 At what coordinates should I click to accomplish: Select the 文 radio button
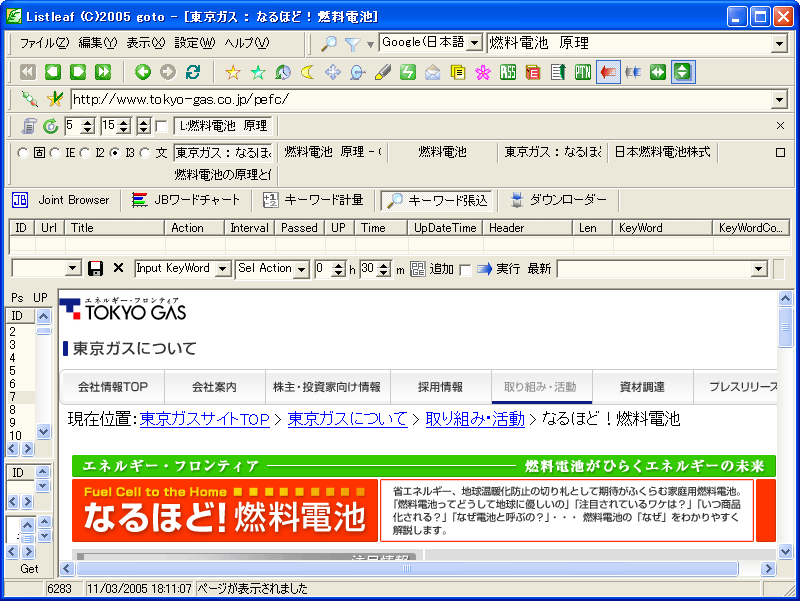(143, 152)
